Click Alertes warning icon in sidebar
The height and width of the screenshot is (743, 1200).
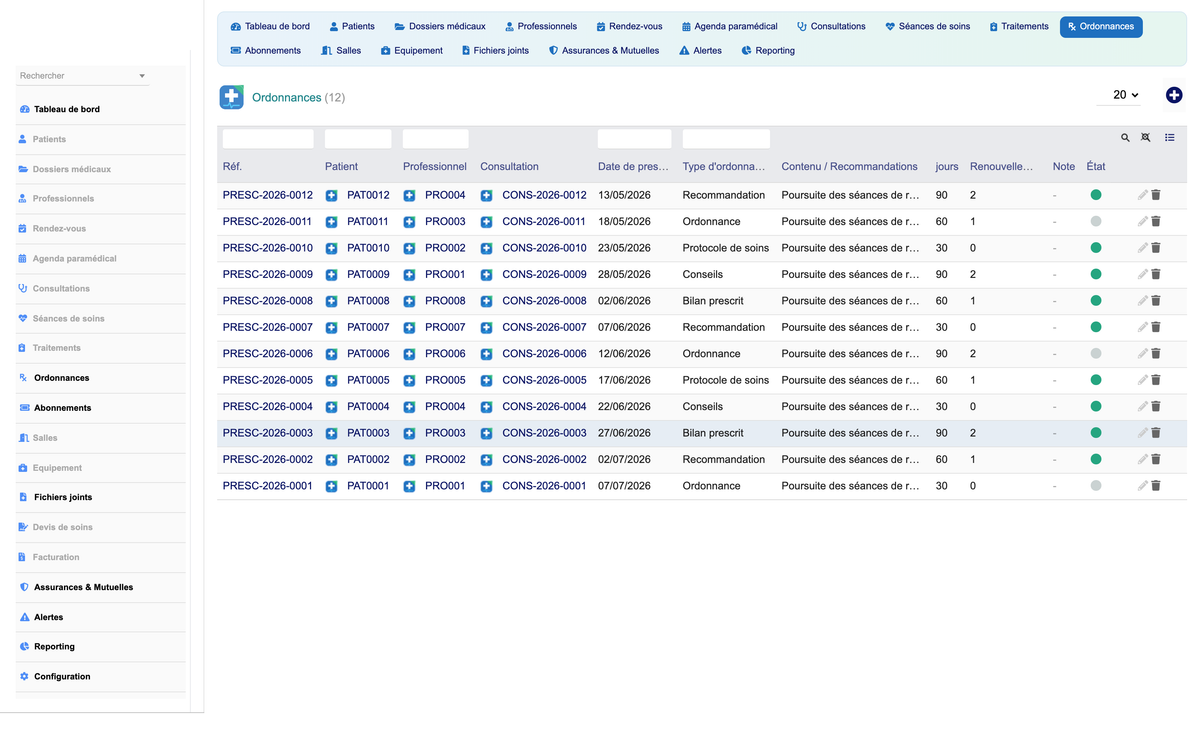coord(25,617)
